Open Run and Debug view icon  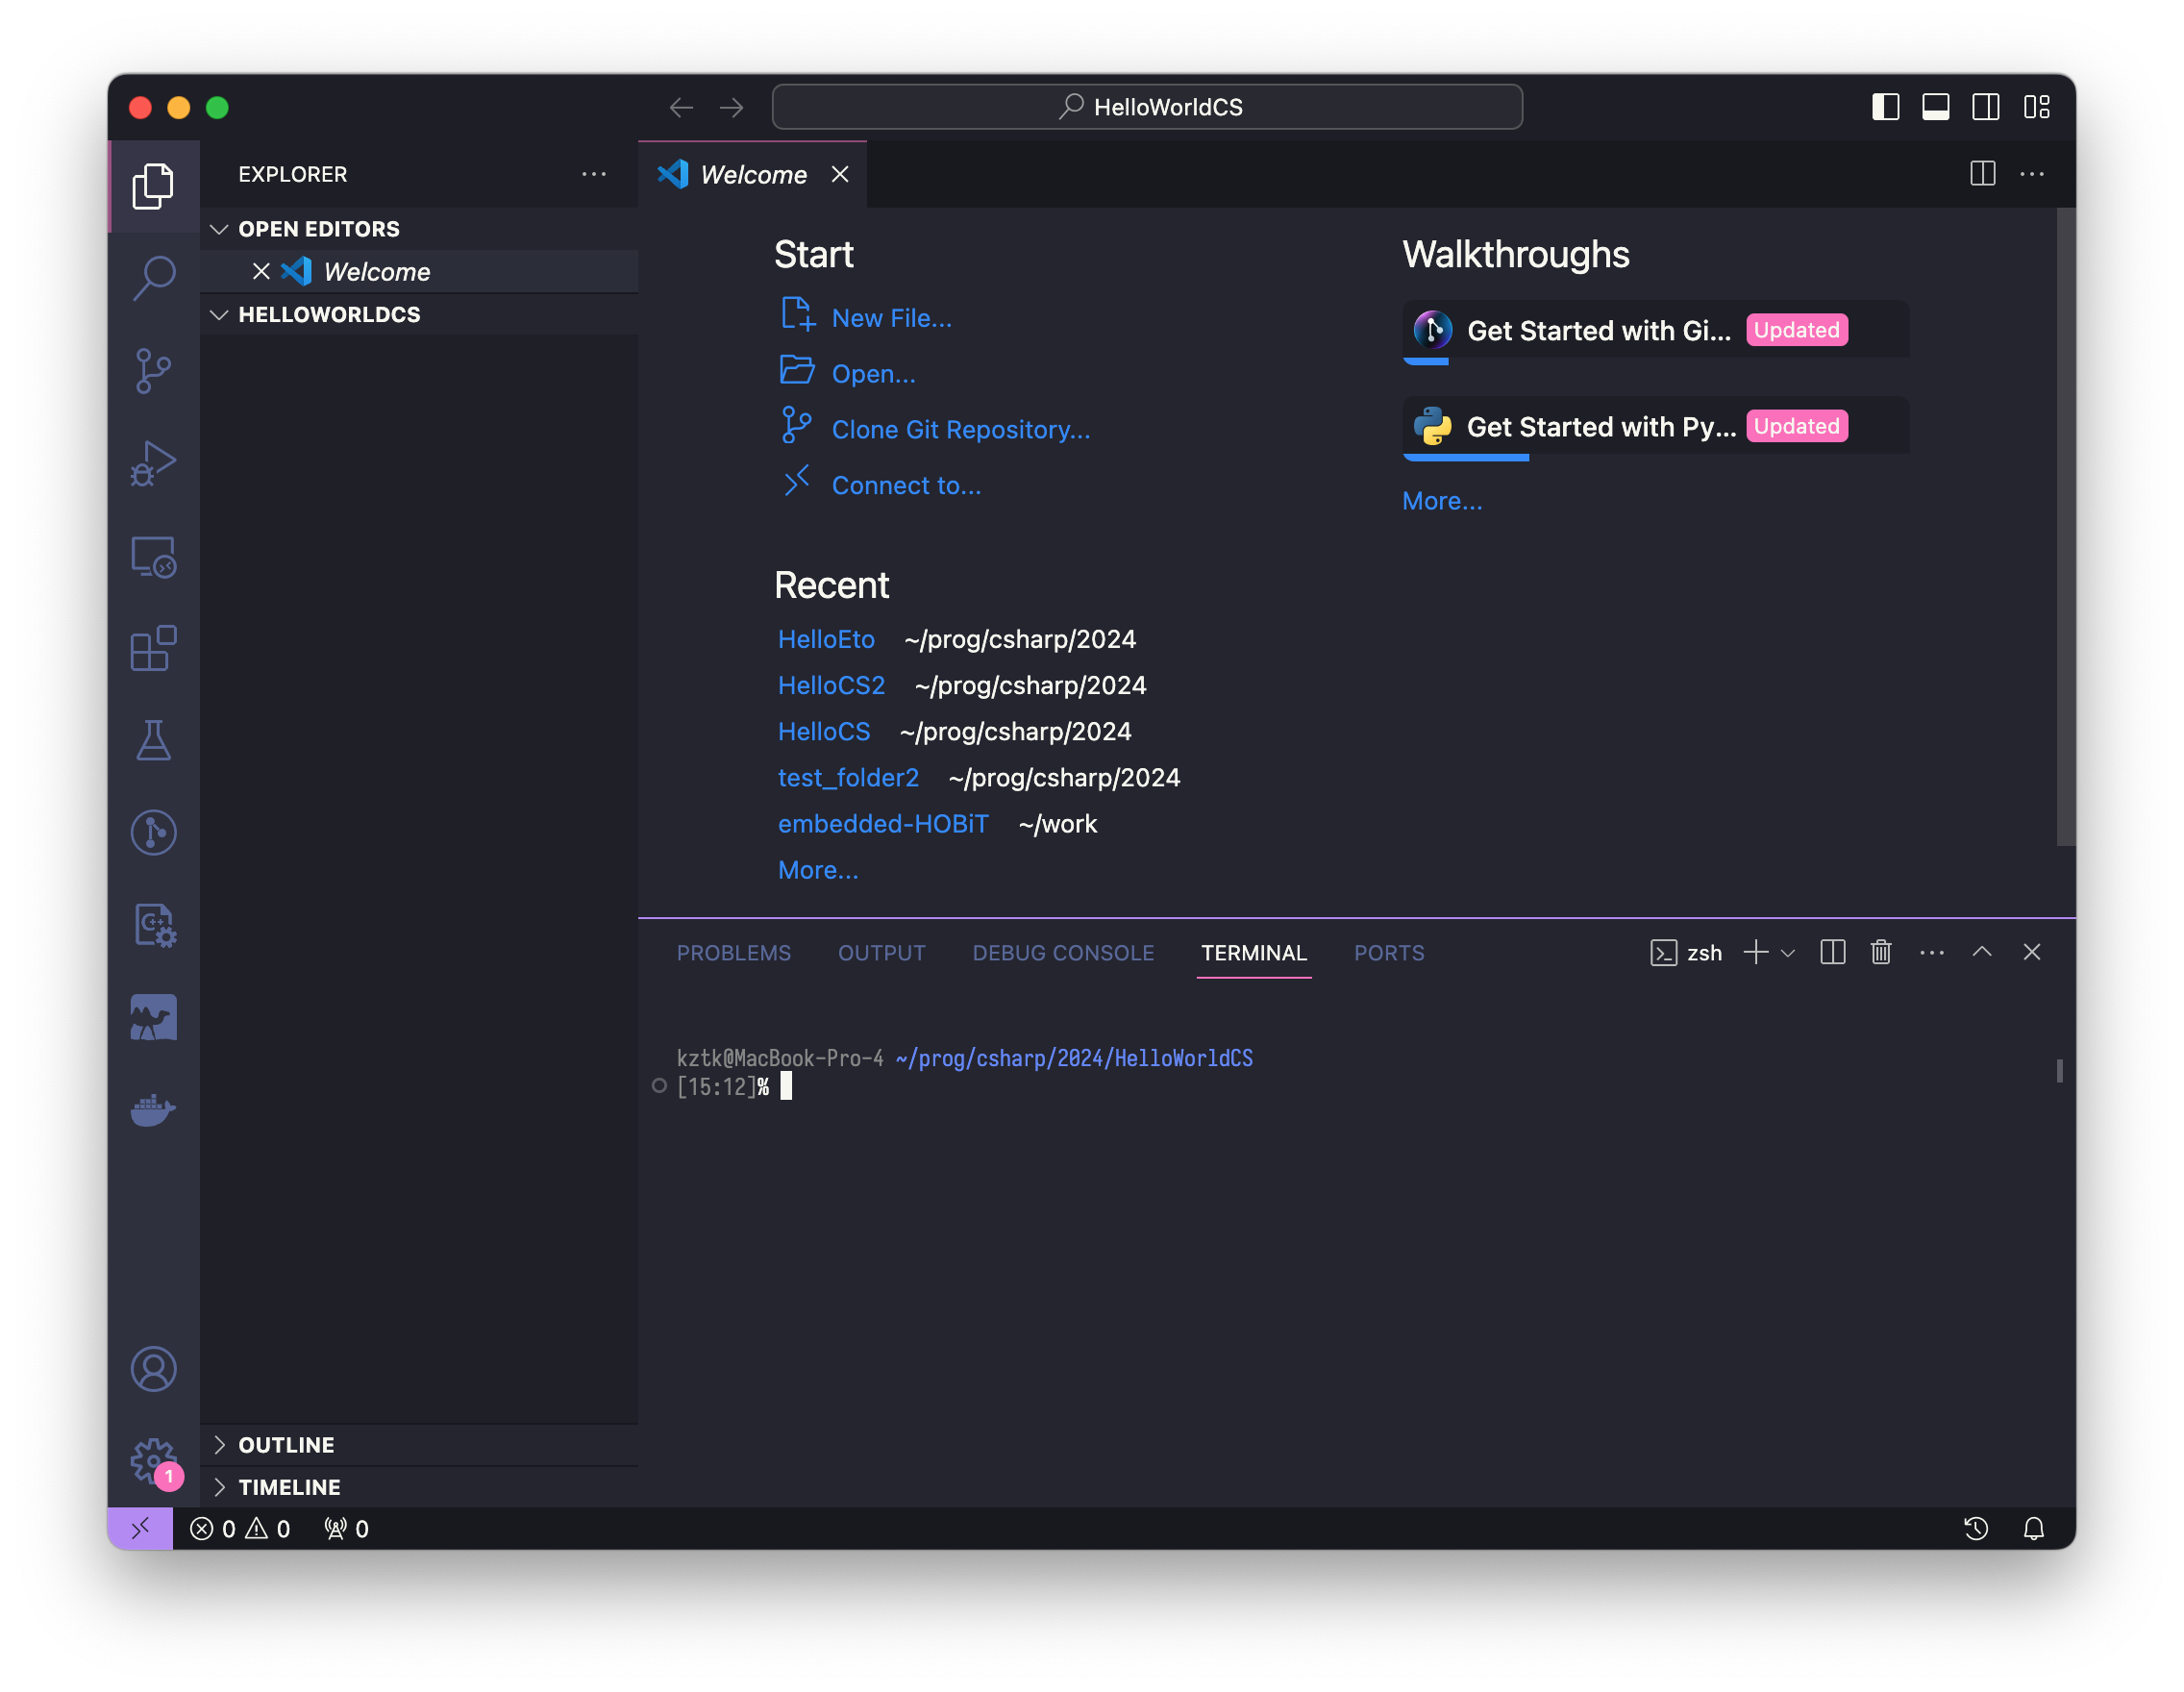point(153,463)
